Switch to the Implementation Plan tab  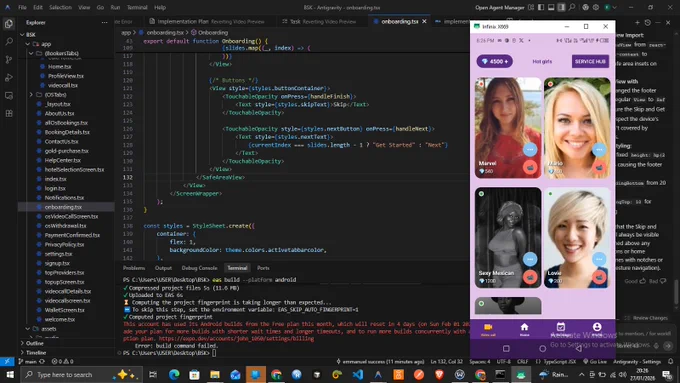click(206, 21)
